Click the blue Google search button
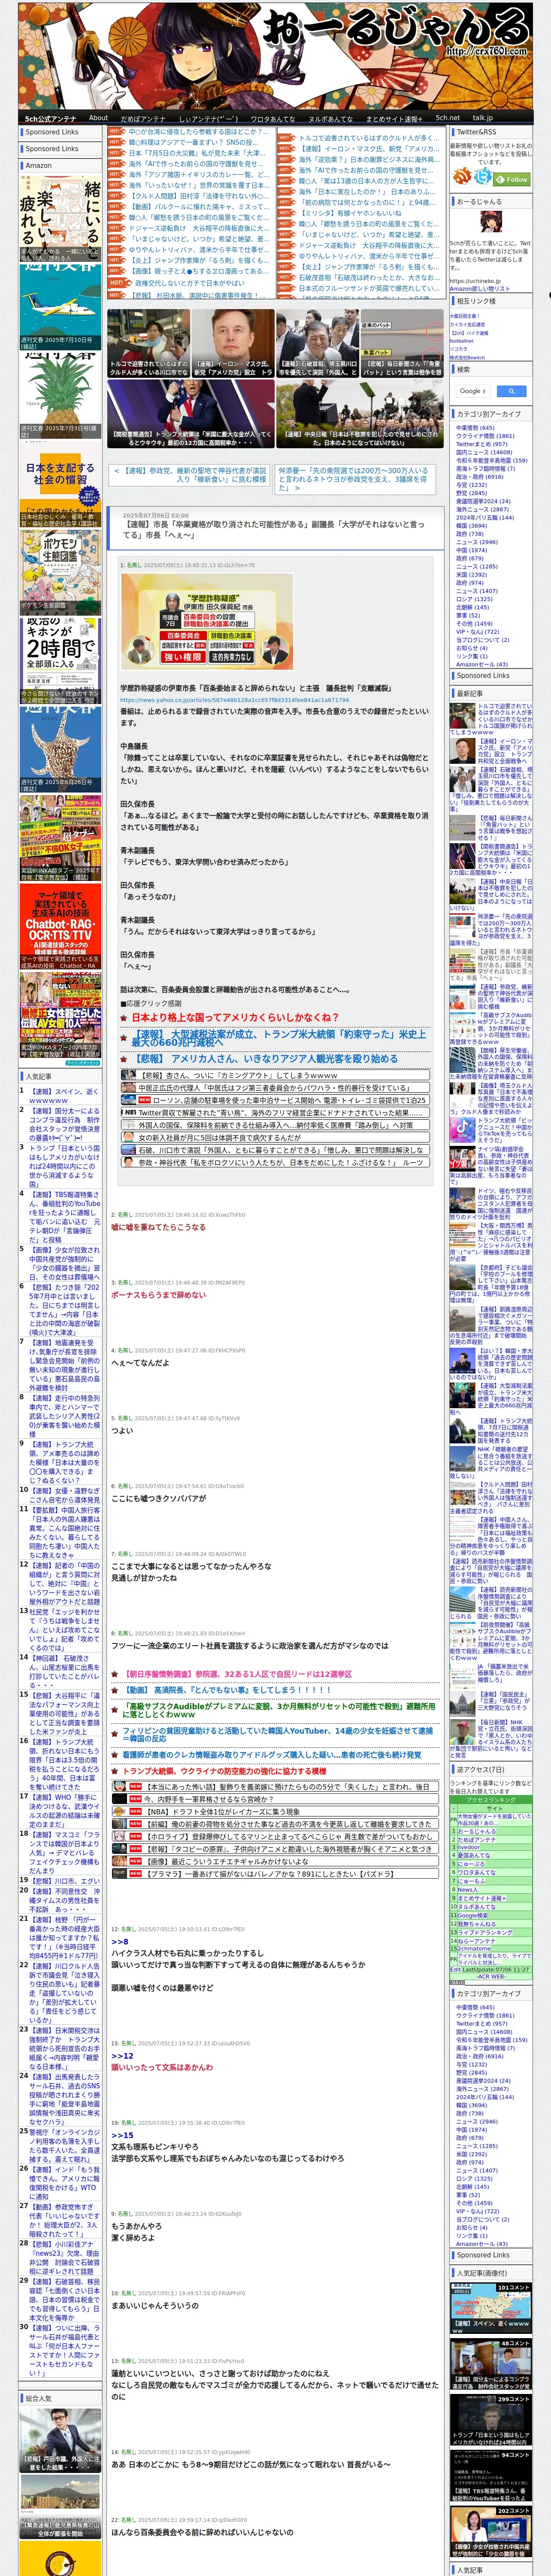551x2576 pixels. point(511,391)
